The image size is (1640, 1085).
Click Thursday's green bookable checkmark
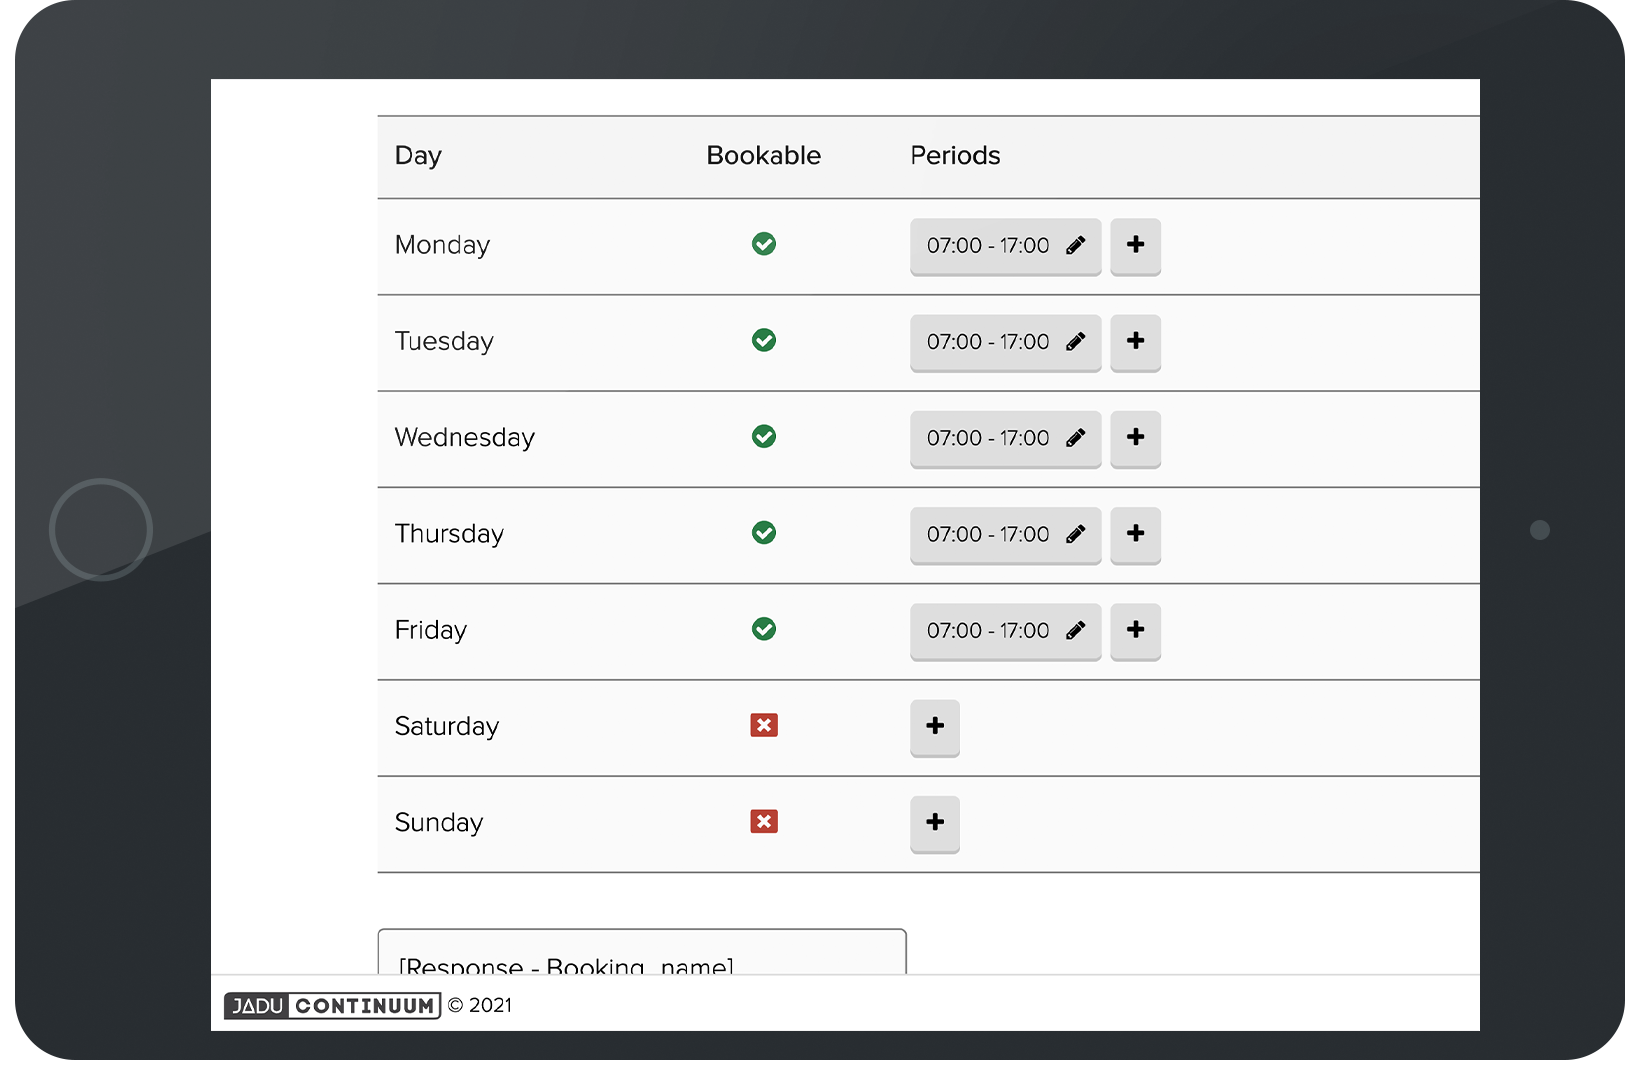(x=764, y=532)
